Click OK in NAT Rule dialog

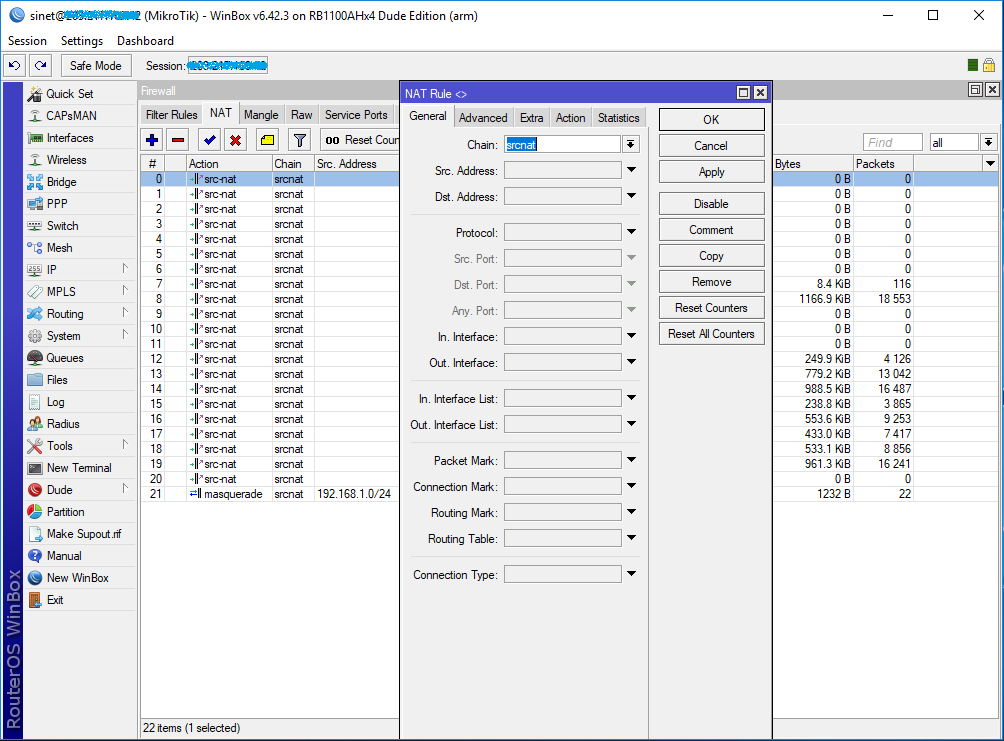click(x=711, y=120)
